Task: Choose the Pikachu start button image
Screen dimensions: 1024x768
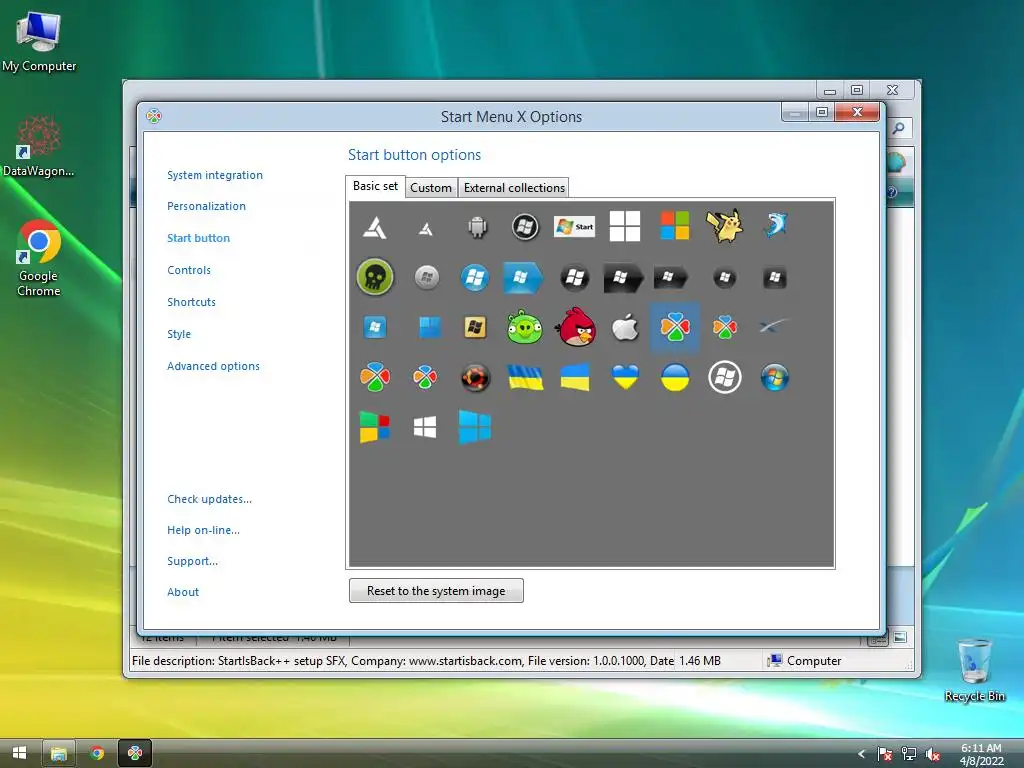Action: 724,226
